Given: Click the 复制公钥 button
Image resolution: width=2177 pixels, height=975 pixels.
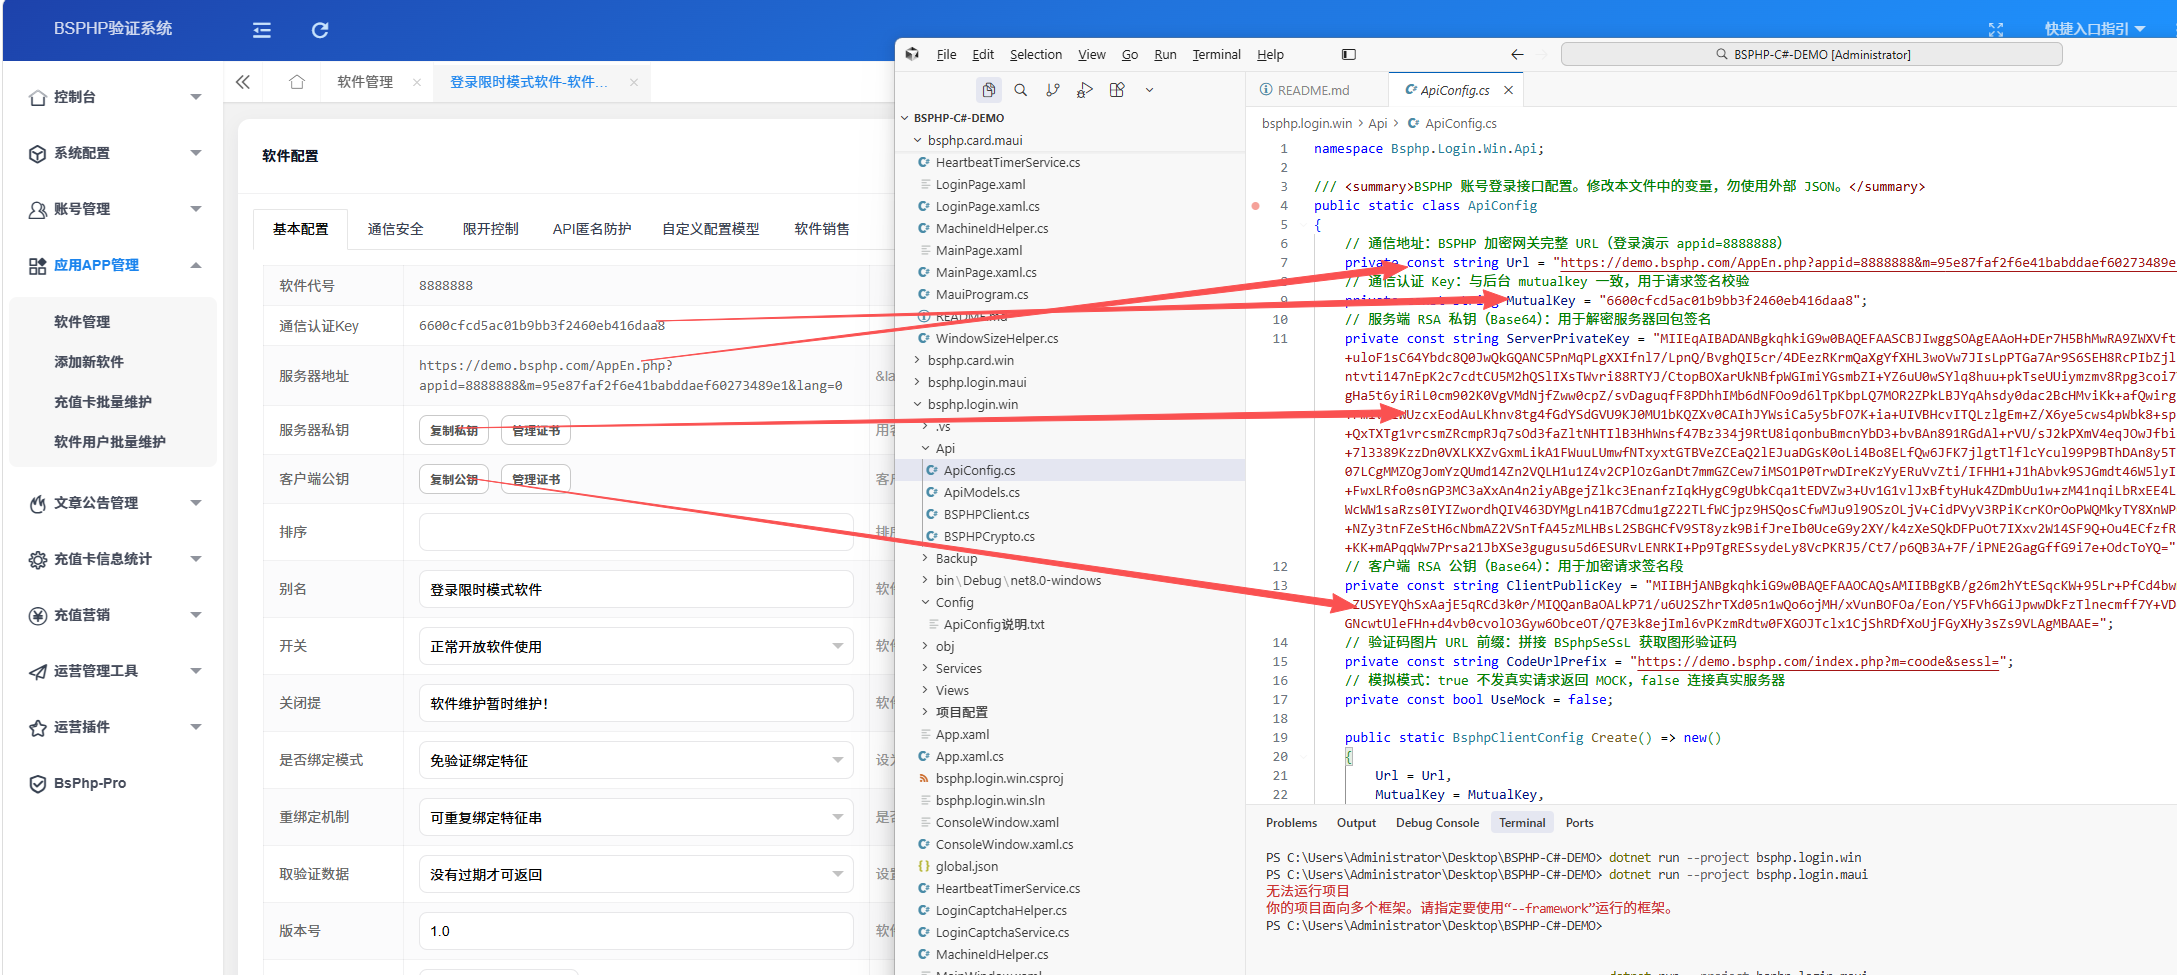Looking at the screenshot, I should pos(454,480).
